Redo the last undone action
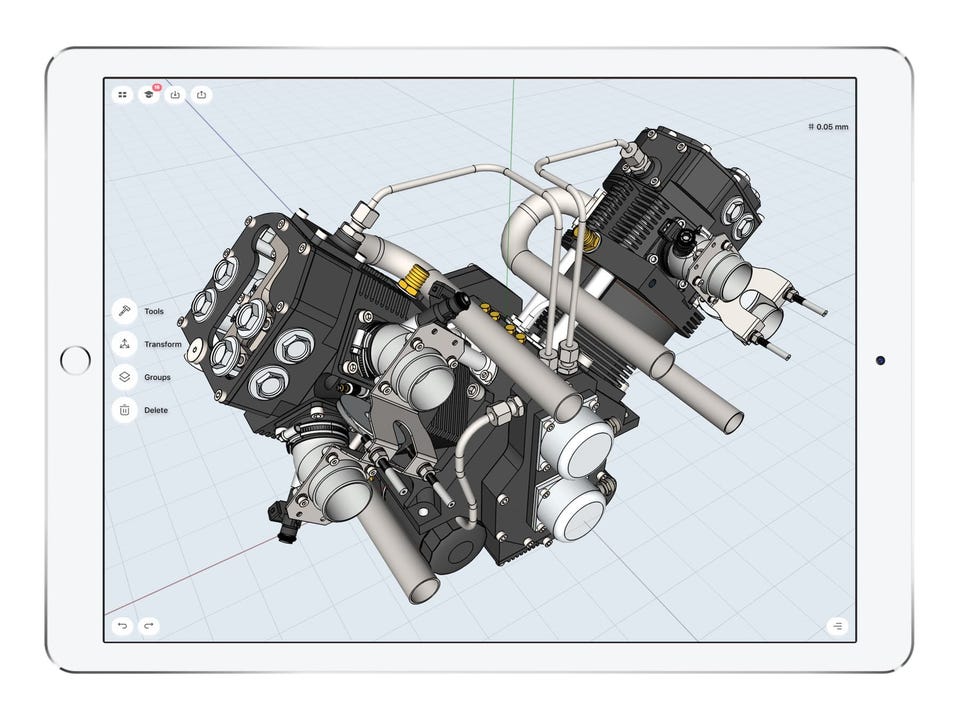 tap(149, 626)
